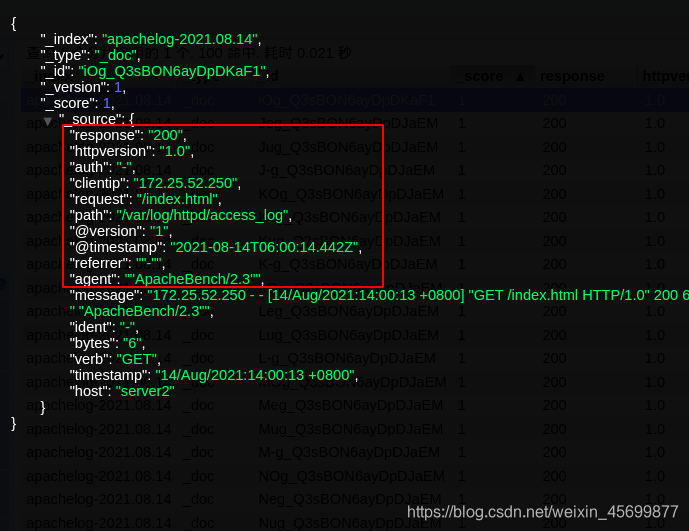Select the @timestamp value "2021-08-14T06:00:14.442Z"

tap(264, 247)
